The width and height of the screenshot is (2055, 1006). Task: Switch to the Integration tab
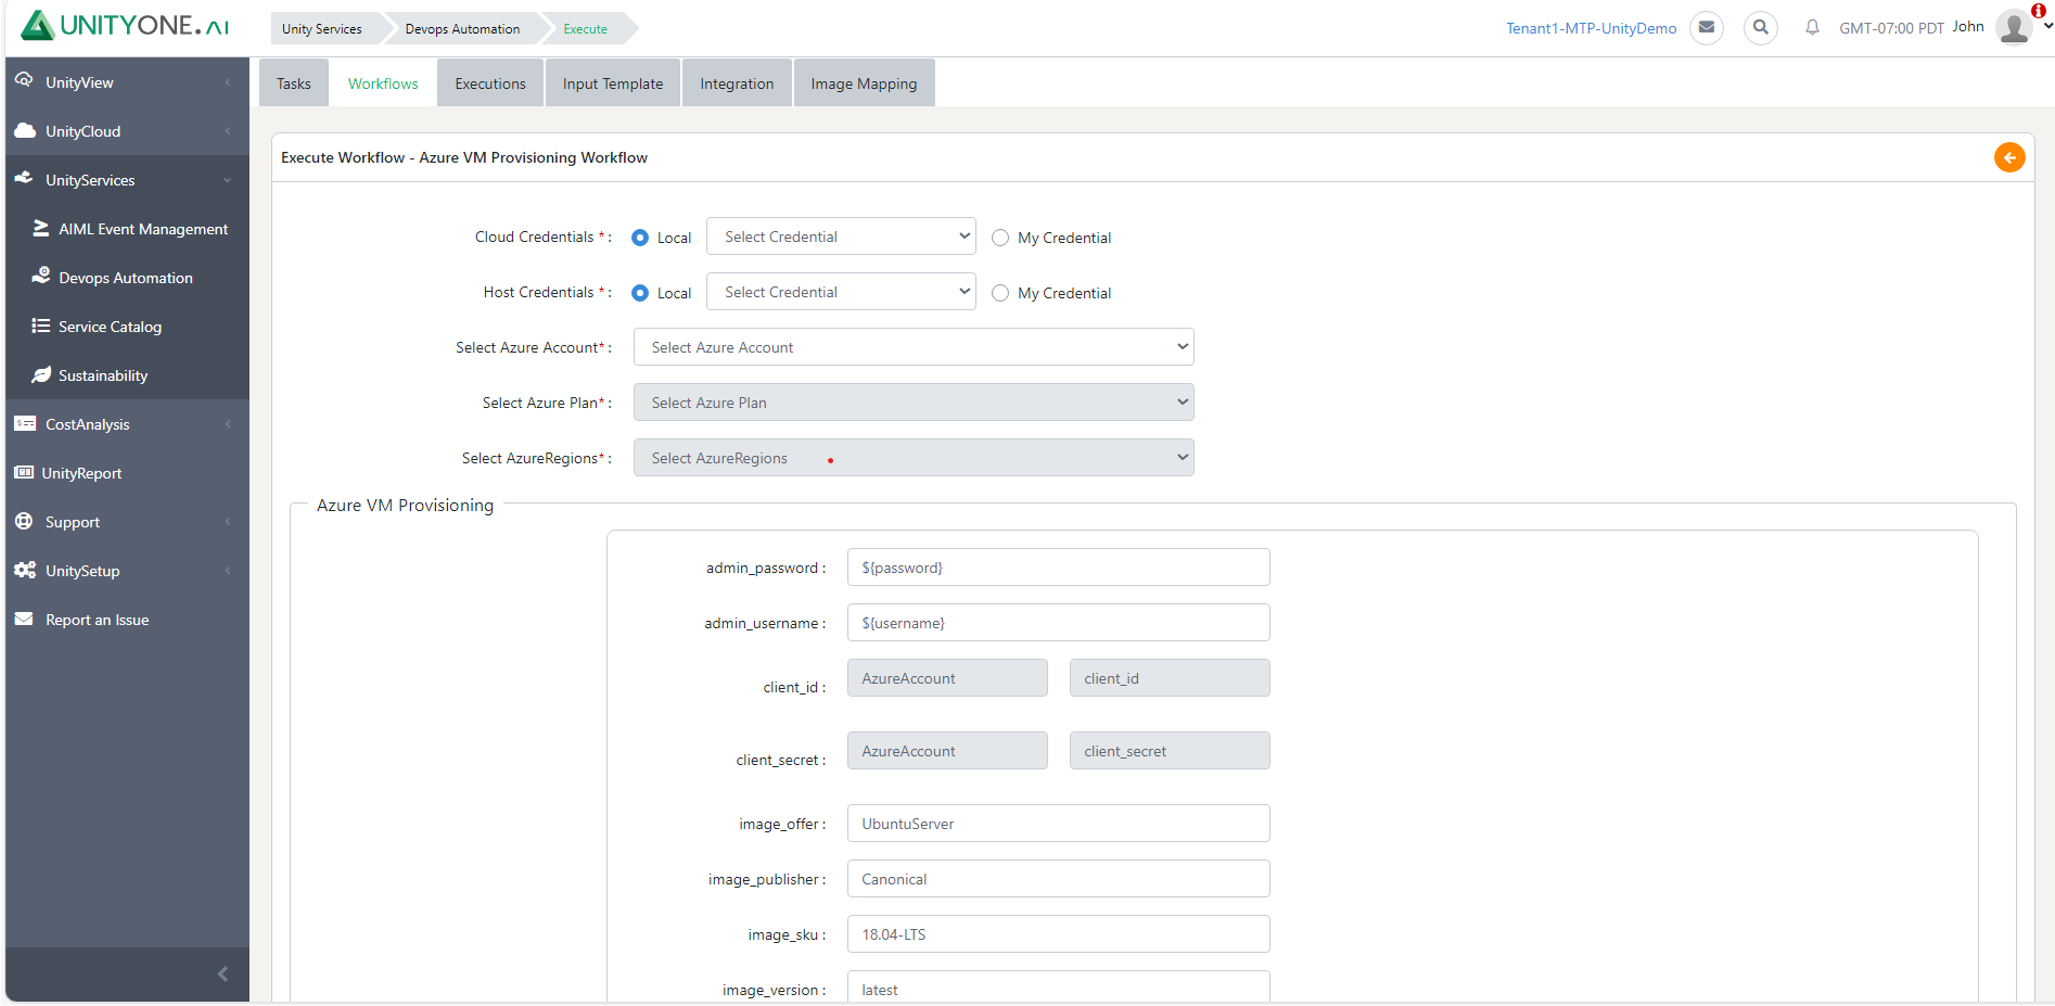(x=737, y=83)
